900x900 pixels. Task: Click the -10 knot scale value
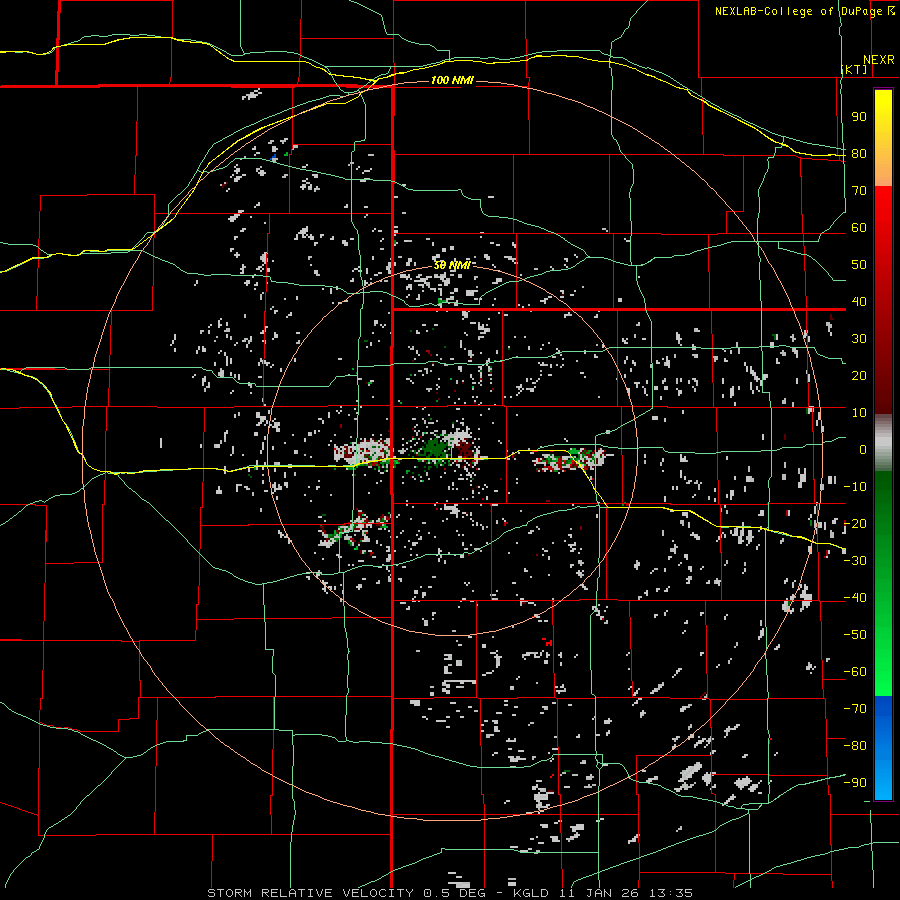[855, 487]
